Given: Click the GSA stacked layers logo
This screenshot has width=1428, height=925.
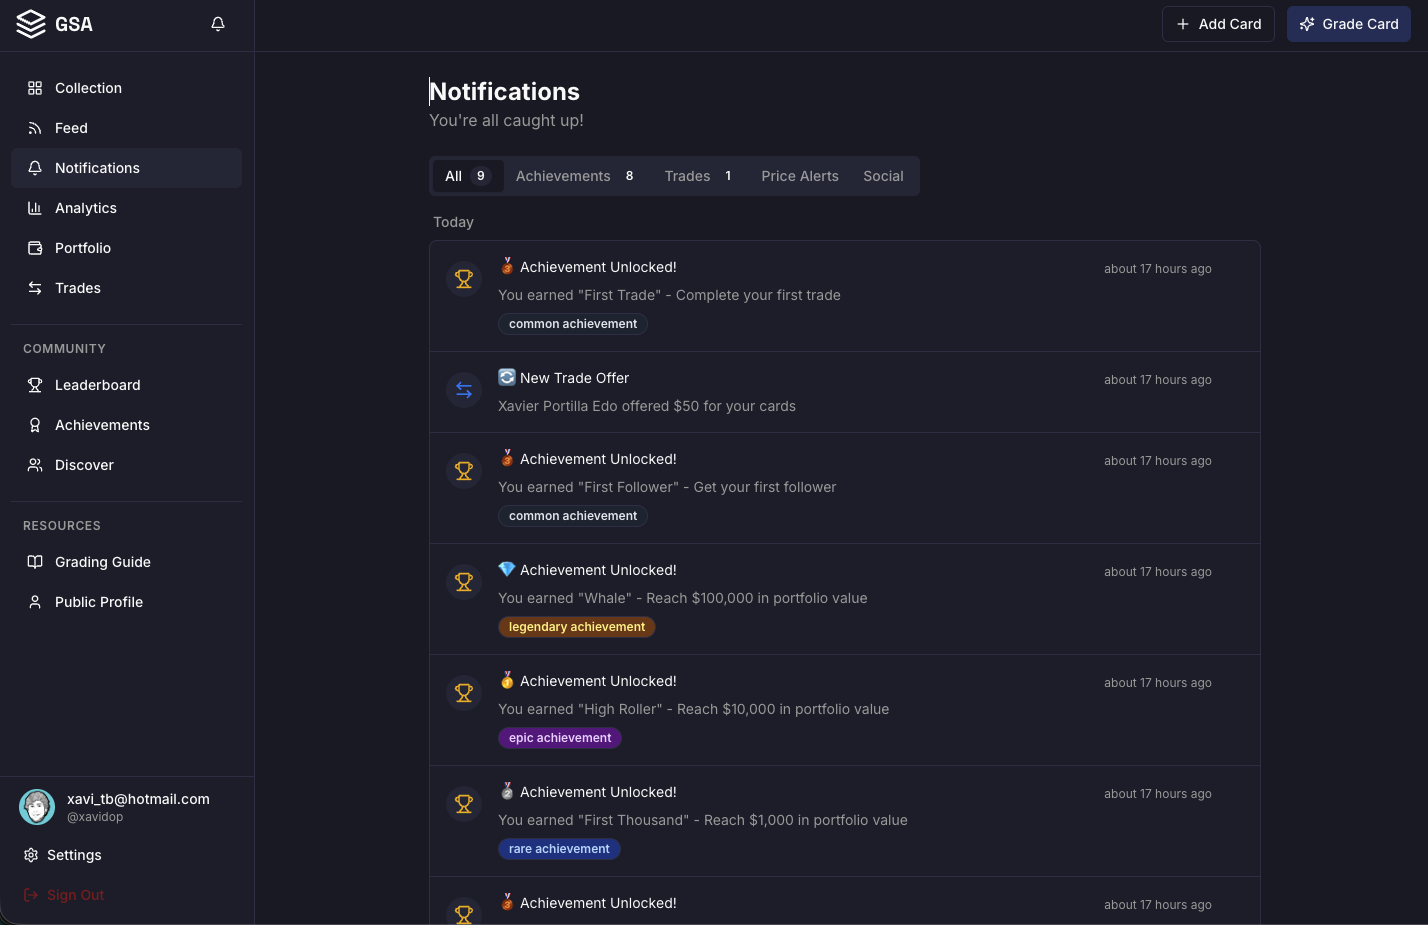Looking at the screenshot, I should click(x=31, y=24).
